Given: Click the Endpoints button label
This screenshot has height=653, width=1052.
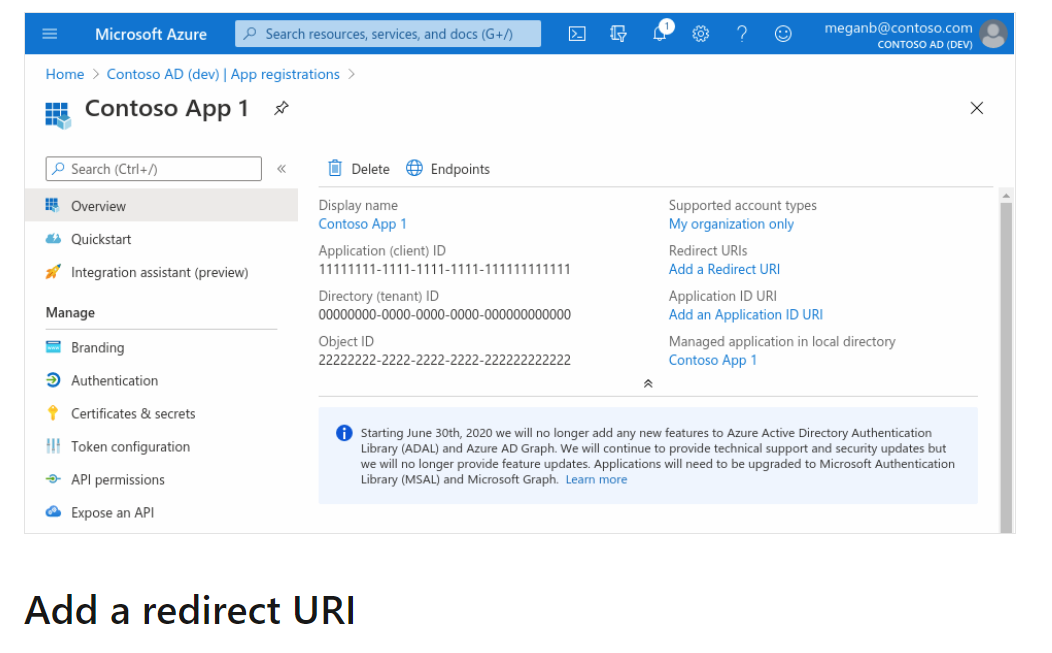Looking at the screenshot, I should click(x=460, y=169).
